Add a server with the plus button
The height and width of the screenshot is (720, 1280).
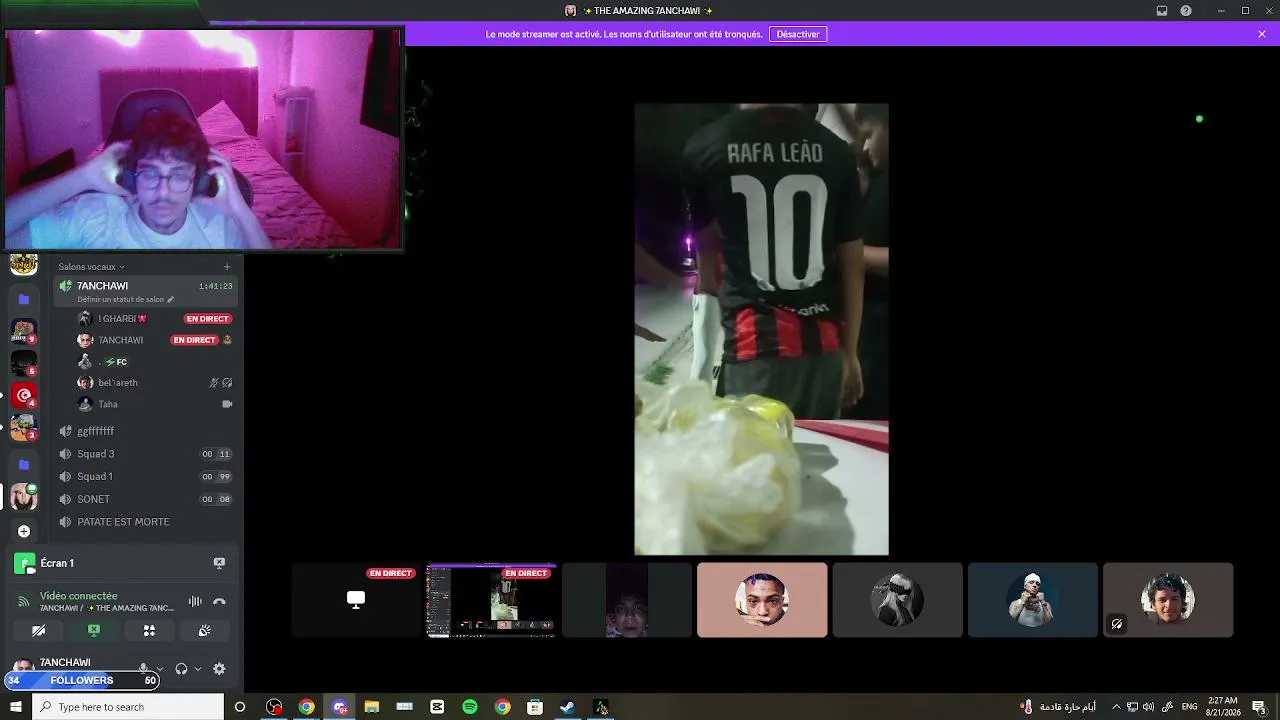click(x=24, y=531)
